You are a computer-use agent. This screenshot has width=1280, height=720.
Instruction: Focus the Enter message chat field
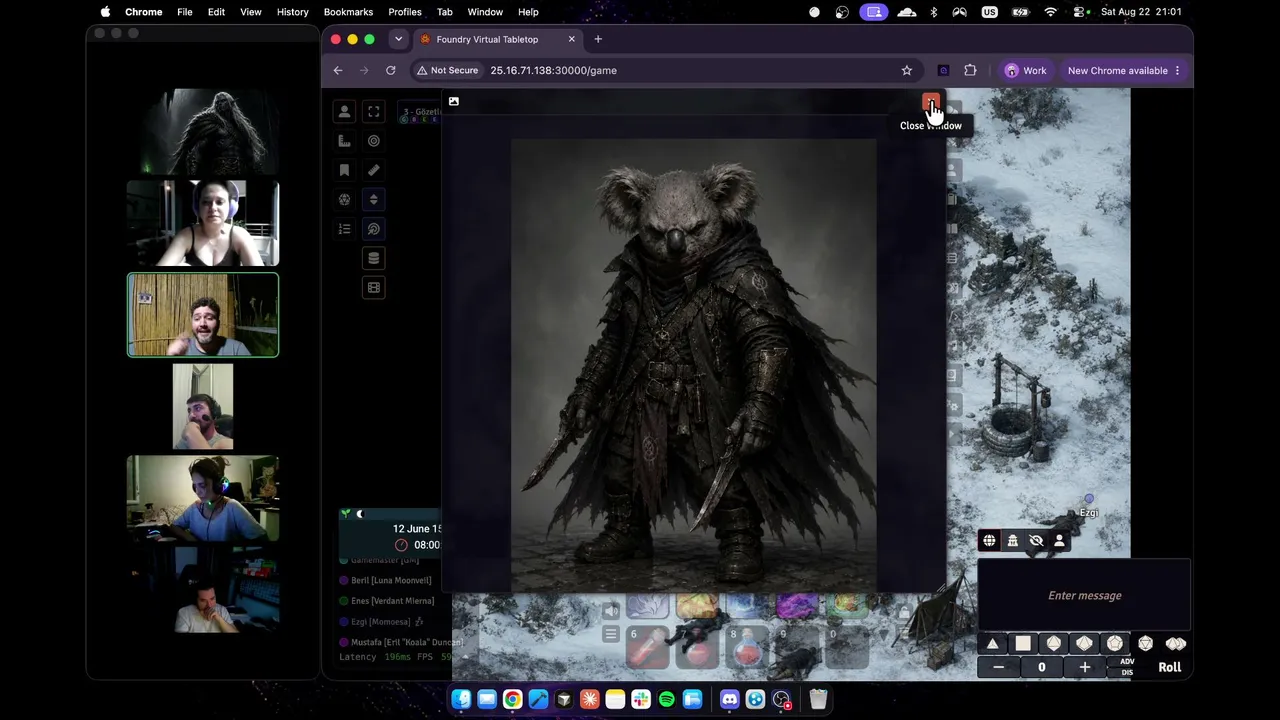(1084, 596)
